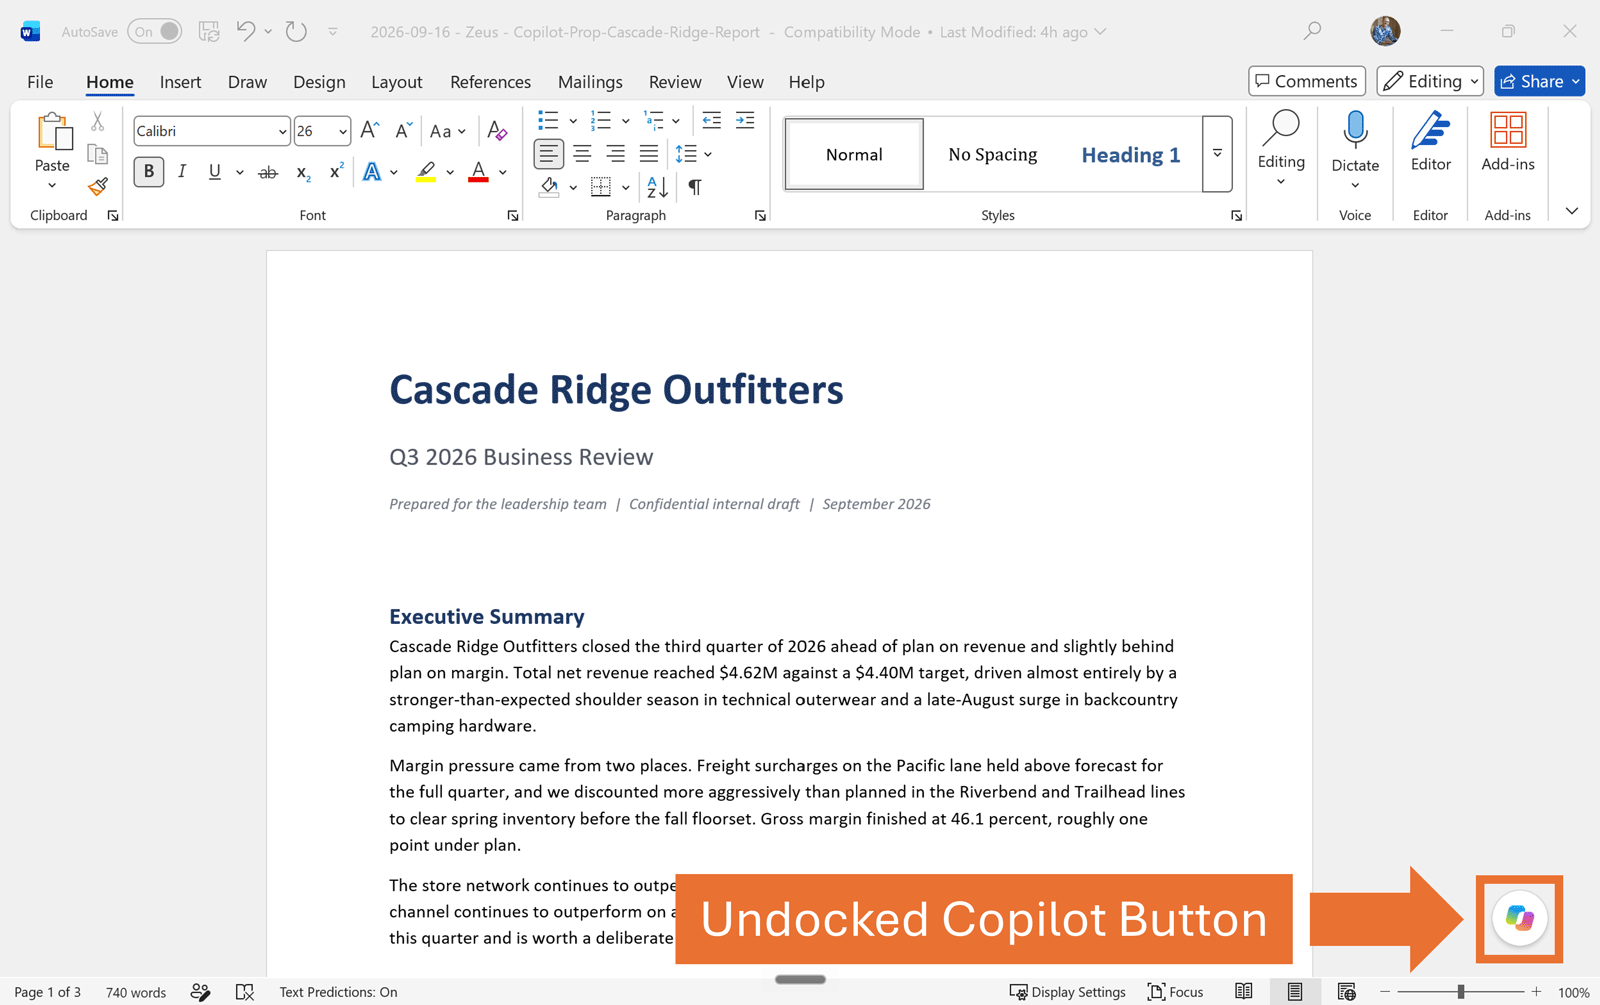Viewport: 1600px width, 1005px height.
Task: Decrease font size with shrink icon
Action: click(x=403, y=130)
